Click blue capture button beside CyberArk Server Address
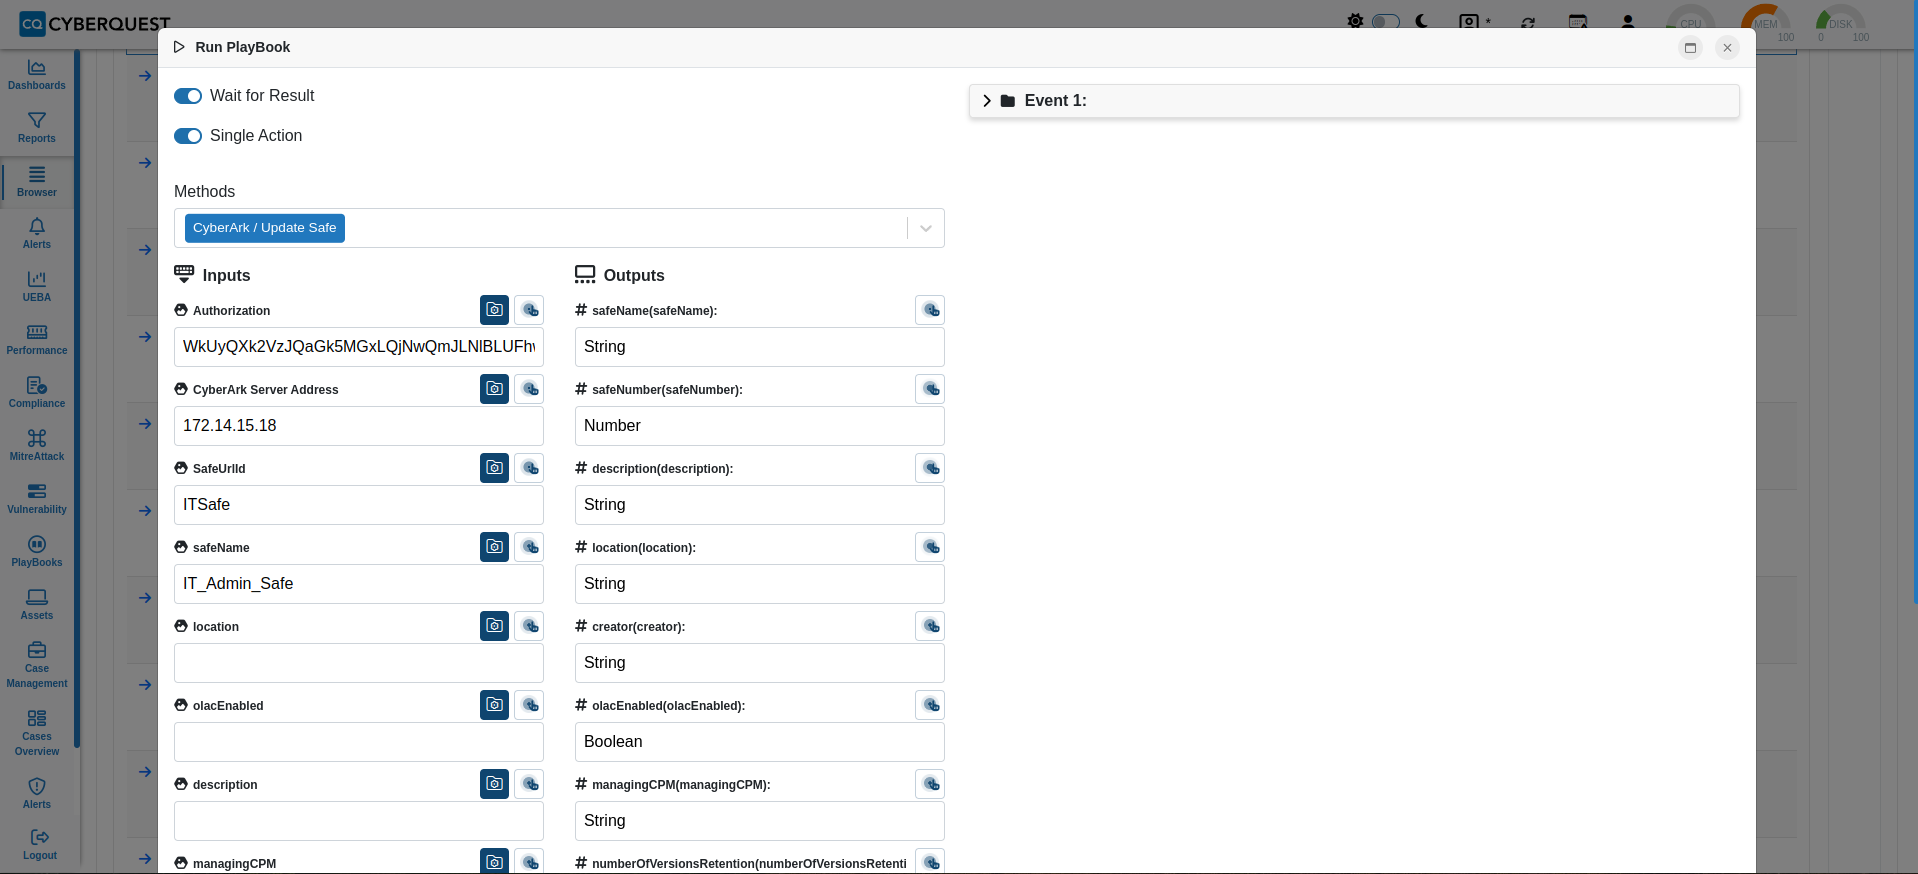Image resolution: width=1918 pixels, height=874 pixels. pos(495,389)
